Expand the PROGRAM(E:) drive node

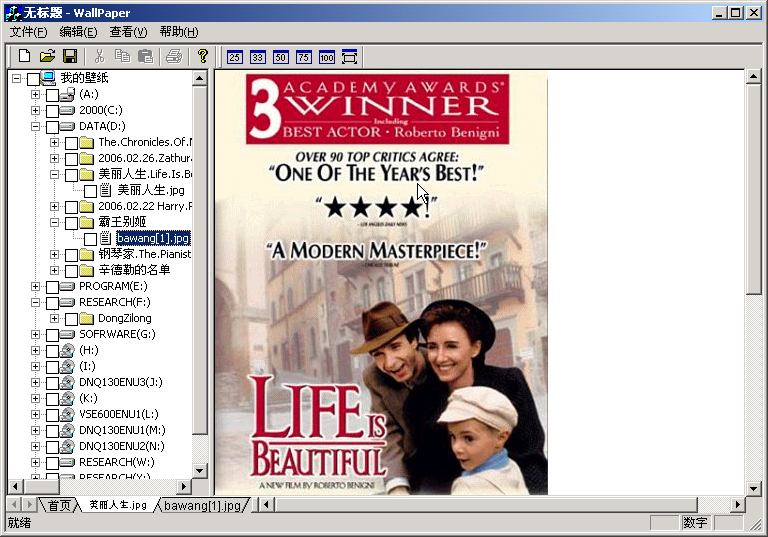tap(35, 286)
